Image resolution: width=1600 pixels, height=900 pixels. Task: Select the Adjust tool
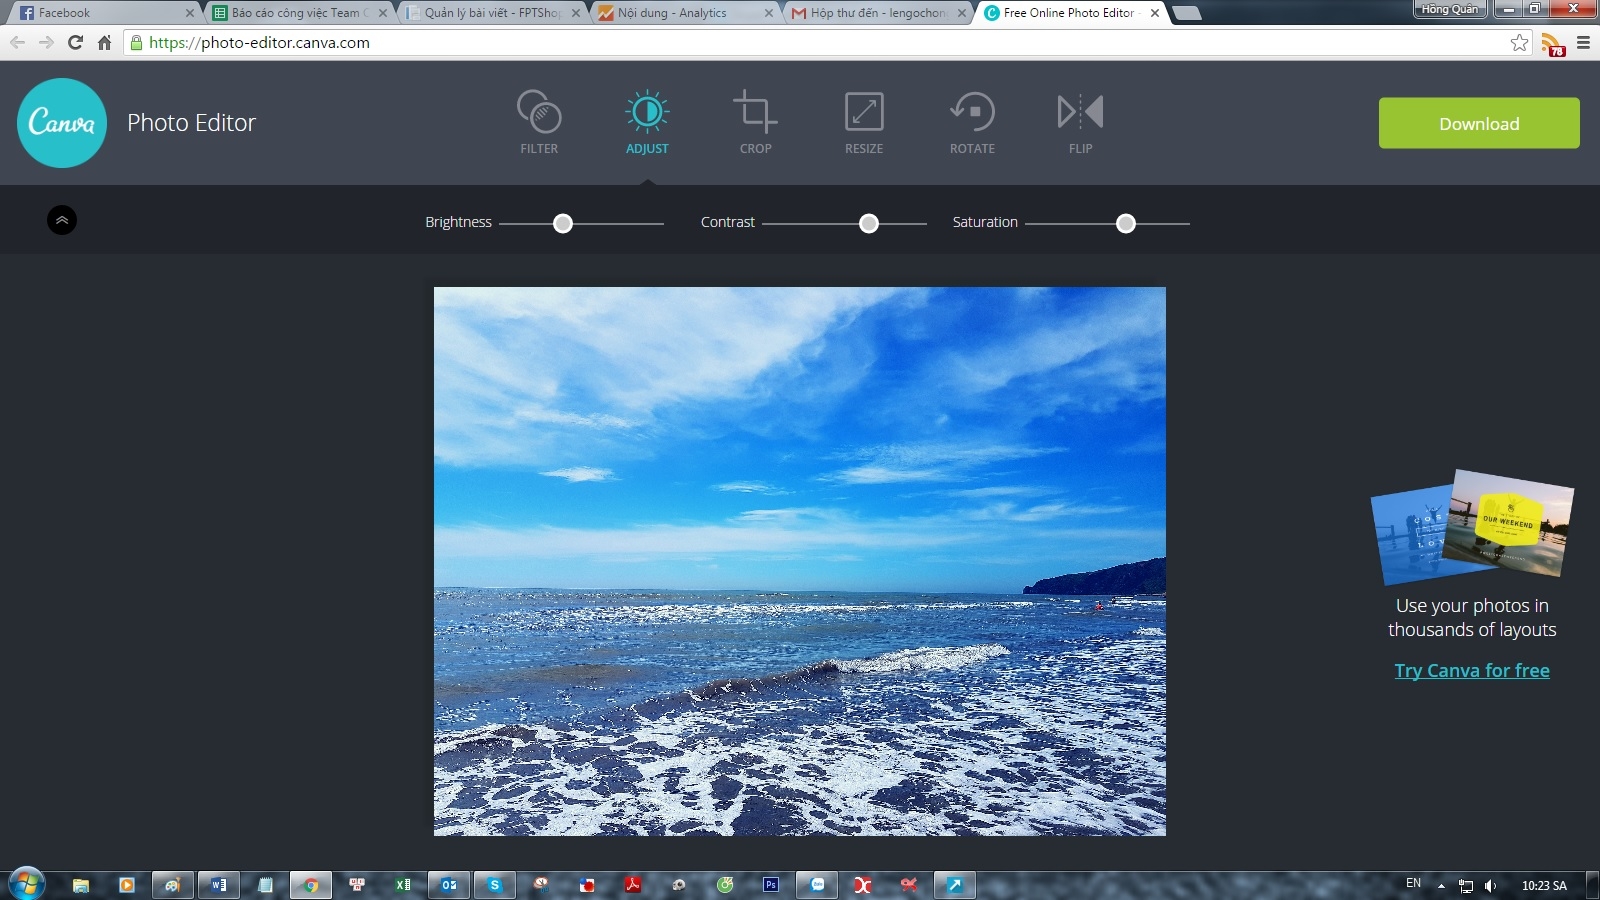(x=647, y=122)
